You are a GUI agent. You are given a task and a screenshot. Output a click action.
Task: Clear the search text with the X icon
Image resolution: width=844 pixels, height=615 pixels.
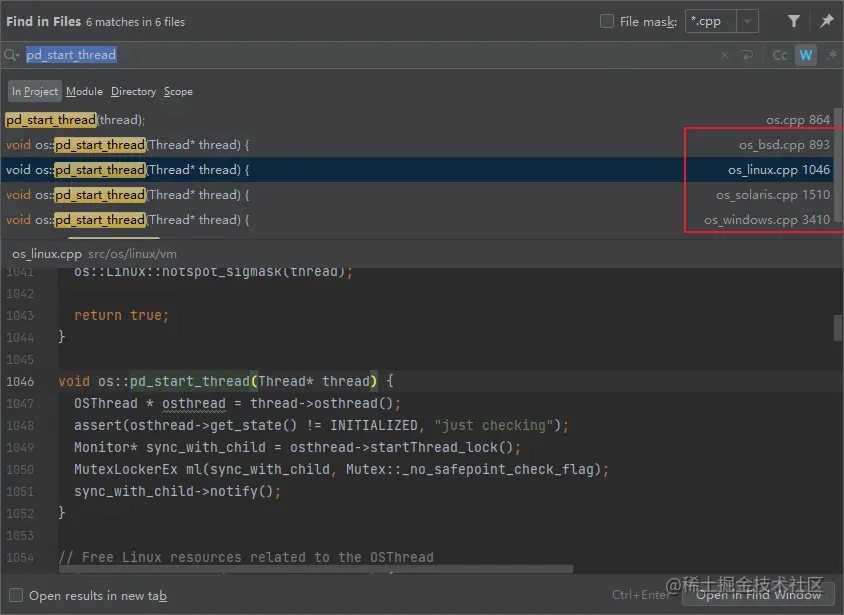[725, 55]
